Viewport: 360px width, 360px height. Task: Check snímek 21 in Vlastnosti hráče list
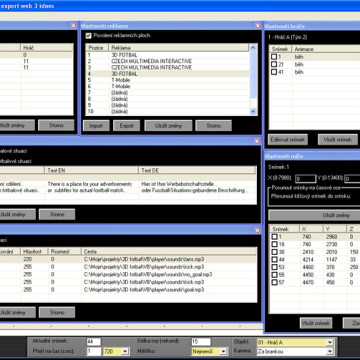coord(274,64)
